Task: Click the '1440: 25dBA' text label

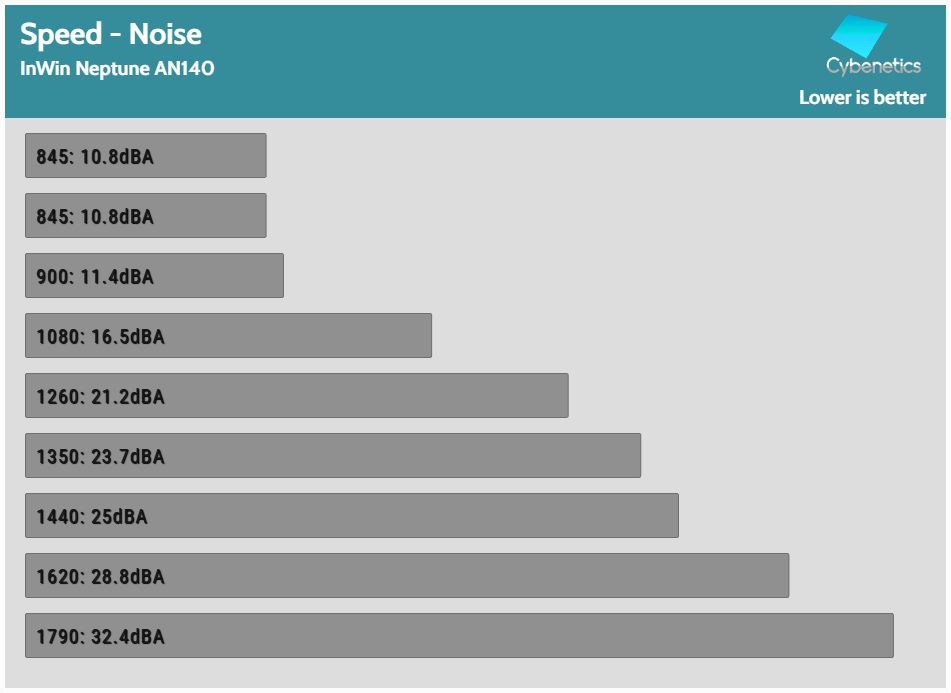Action: click(91, 517)
